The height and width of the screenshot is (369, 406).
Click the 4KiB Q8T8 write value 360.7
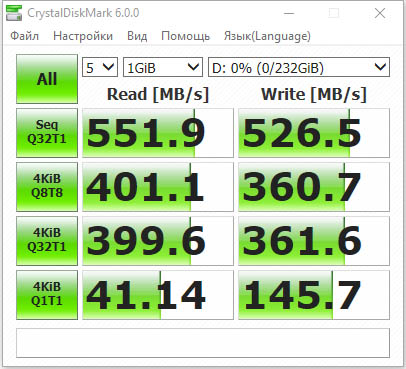coord(314,187)
